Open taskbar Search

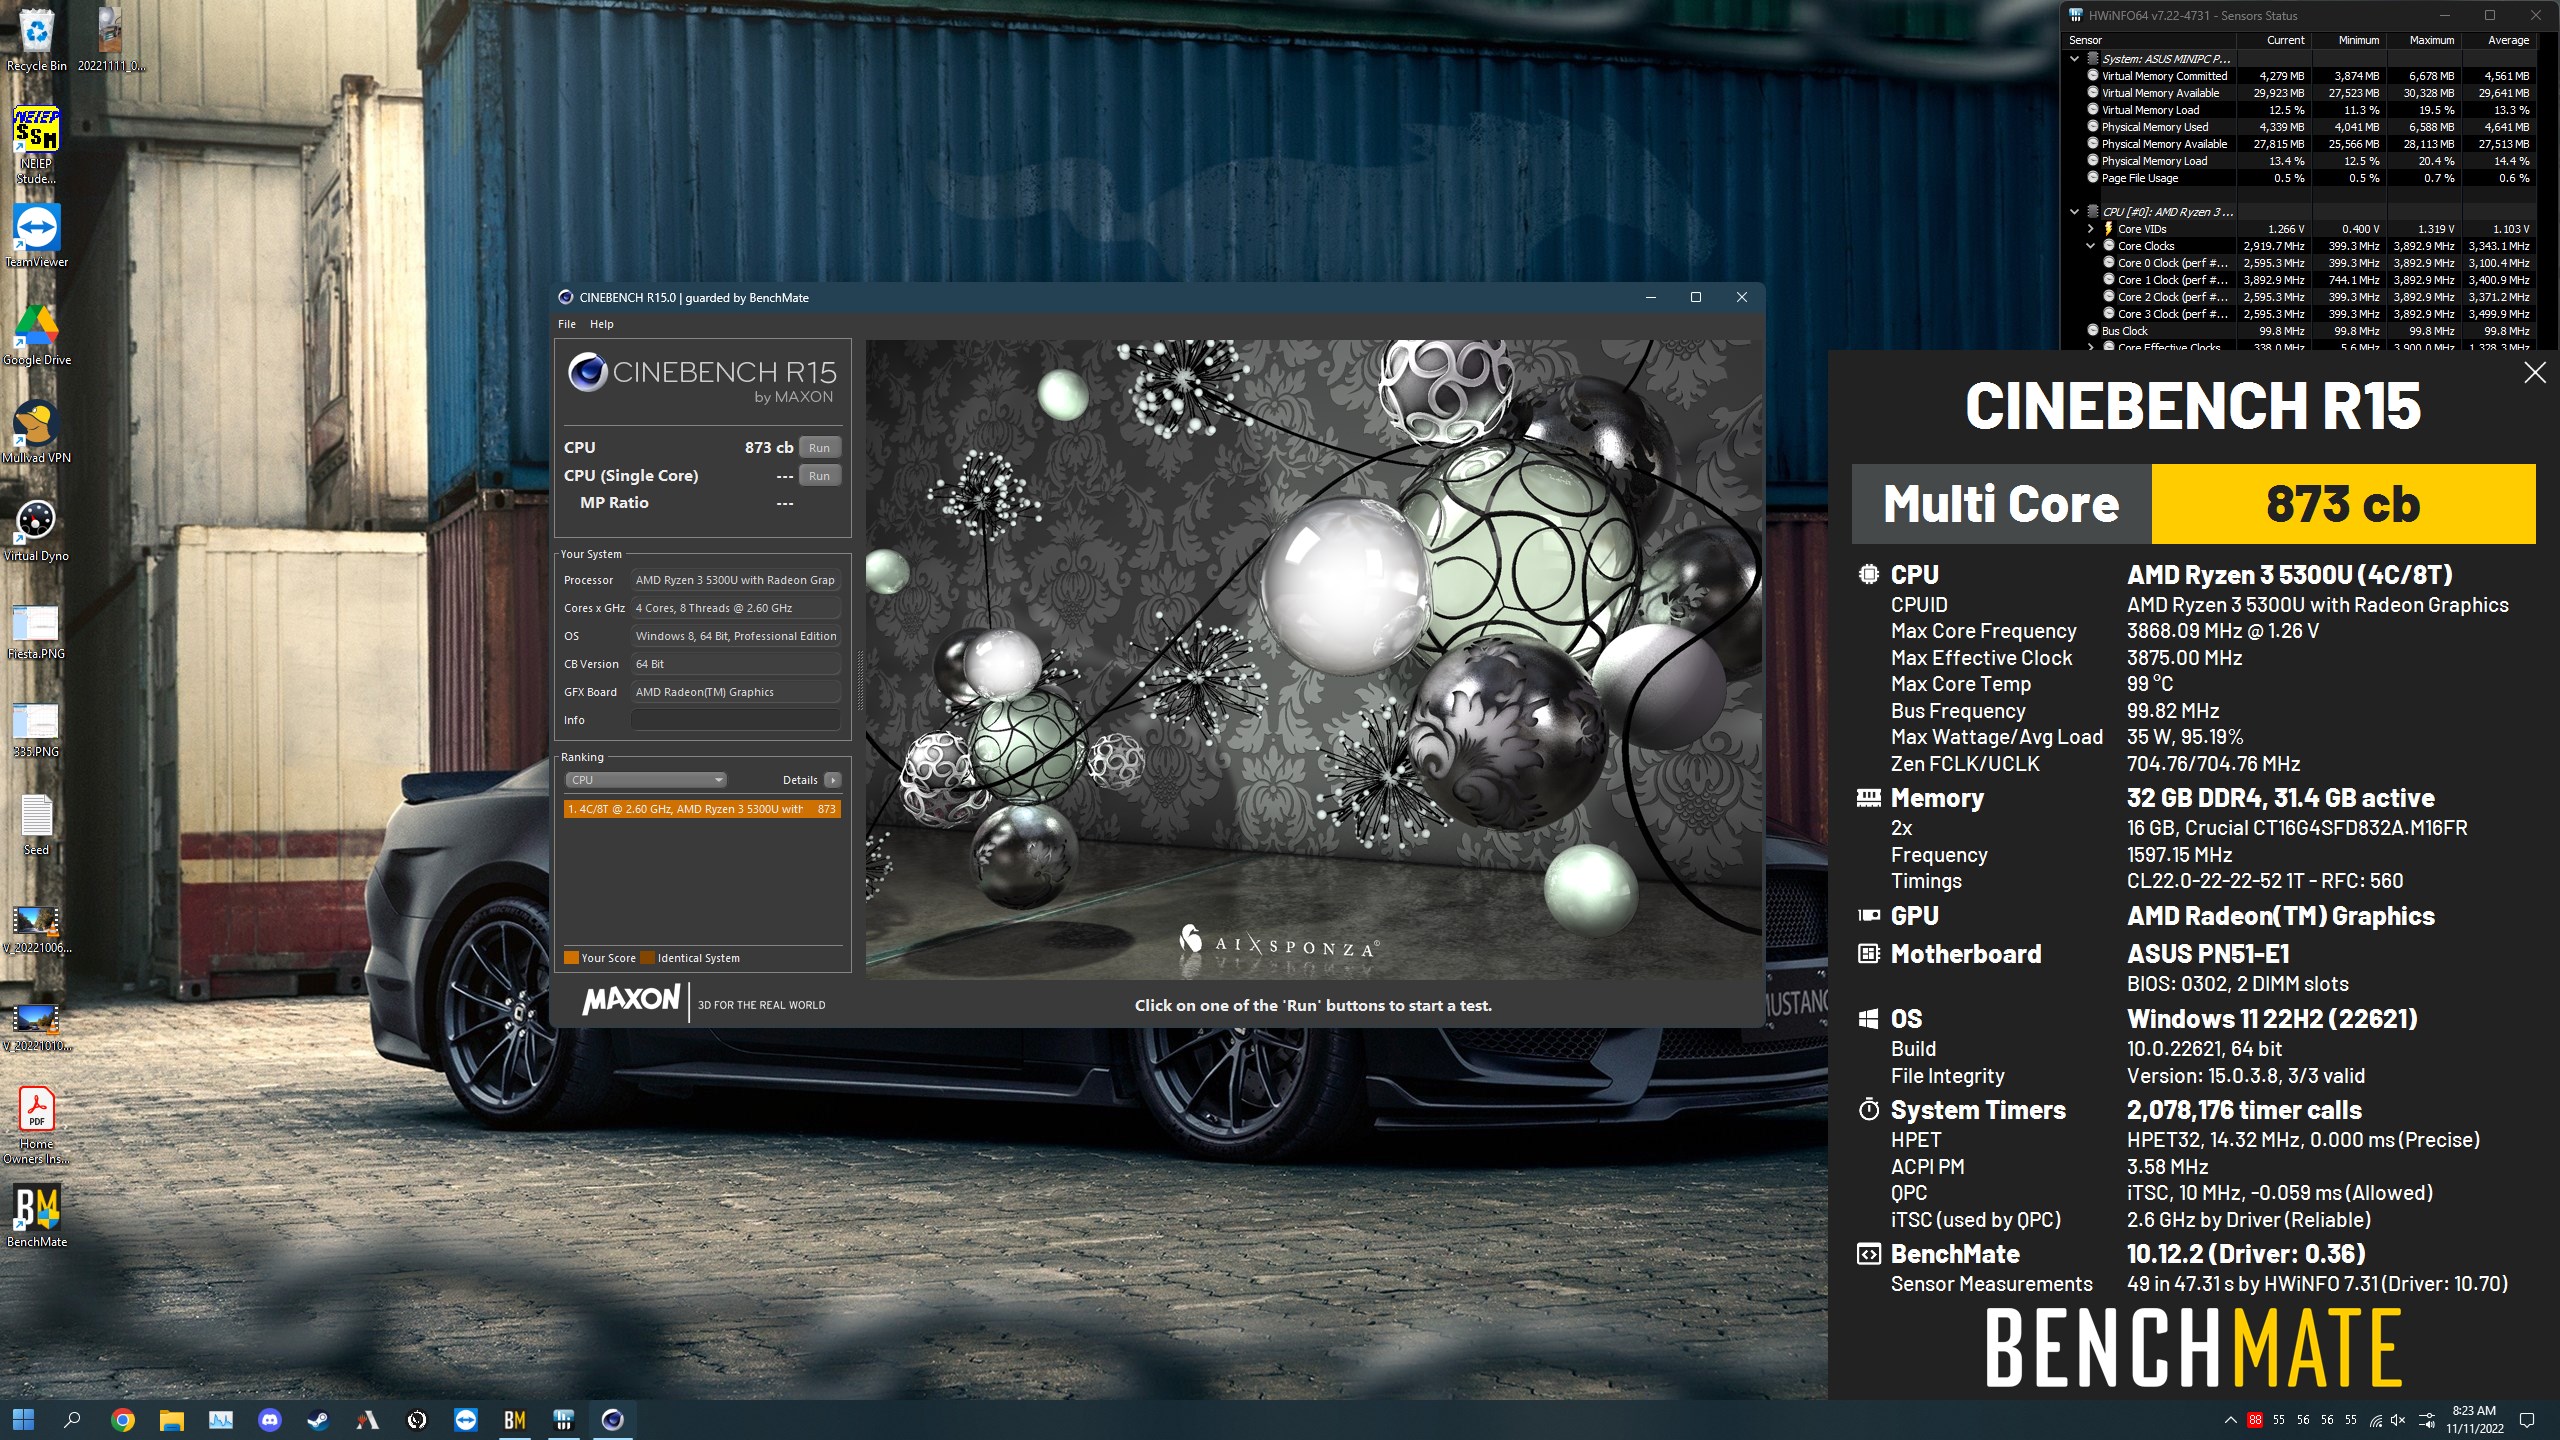[x=72, y=1419]
